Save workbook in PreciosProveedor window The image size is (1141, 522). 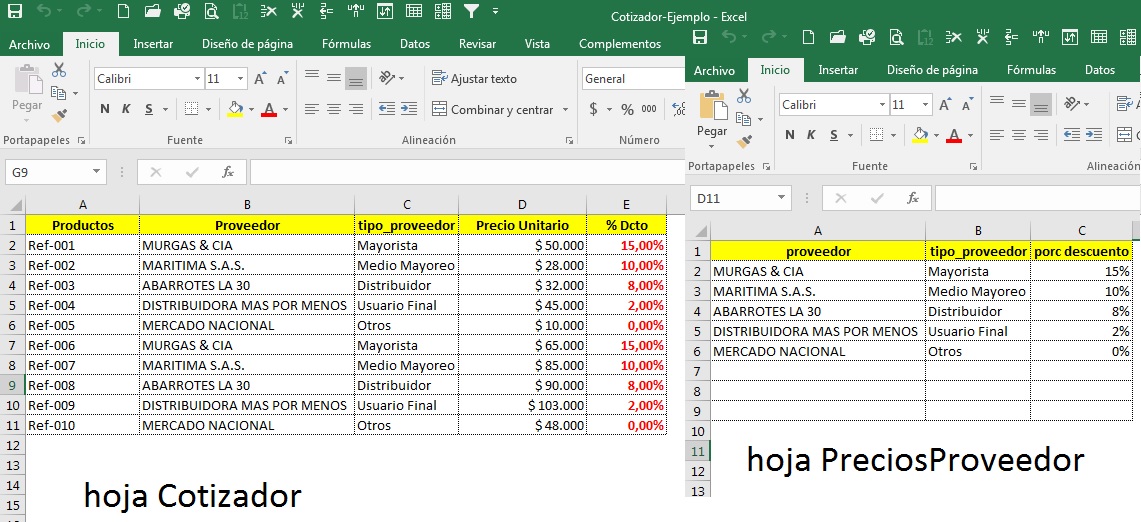coord(699,37)
